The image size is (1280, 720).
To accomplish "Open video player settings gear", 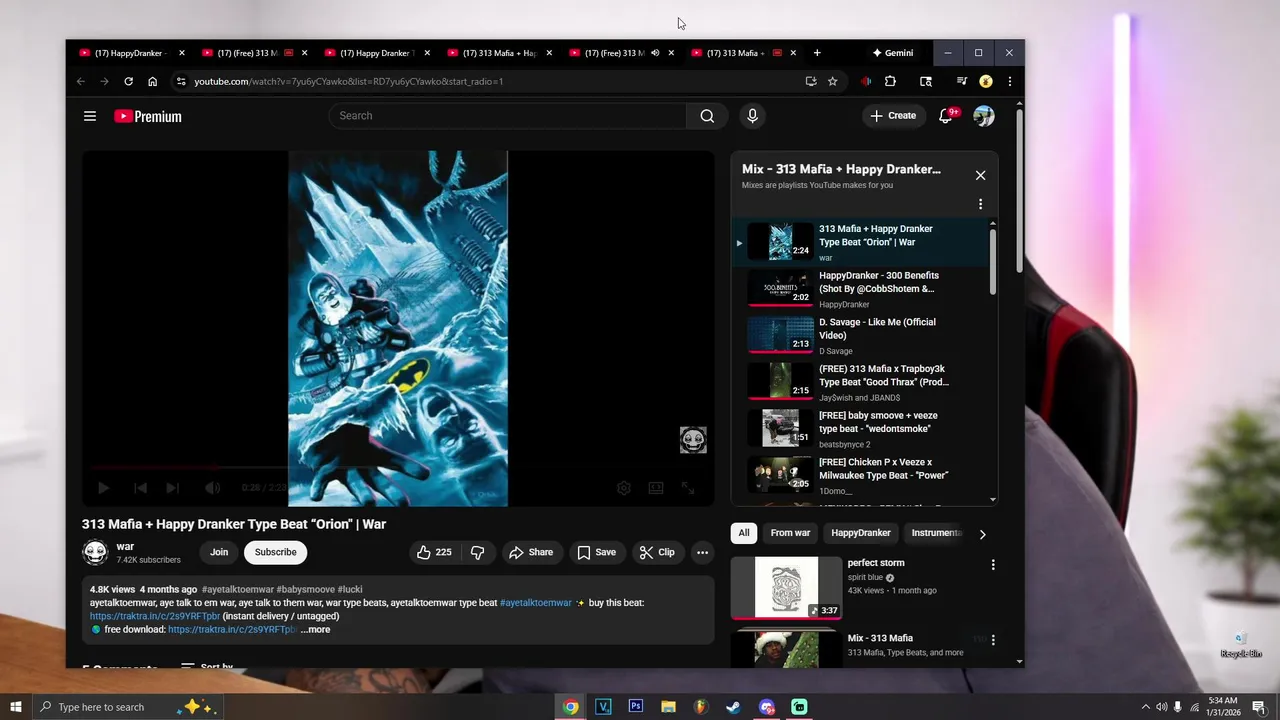I will pyautogui.click(x=624, y=488).
